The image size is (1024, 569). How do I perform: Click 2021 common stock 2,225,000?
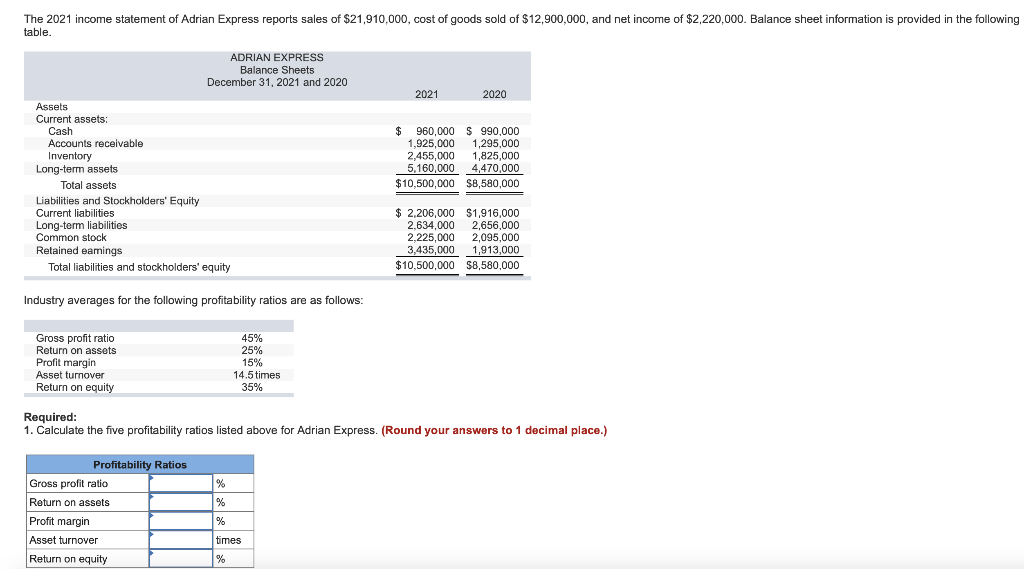coord(431,238)
